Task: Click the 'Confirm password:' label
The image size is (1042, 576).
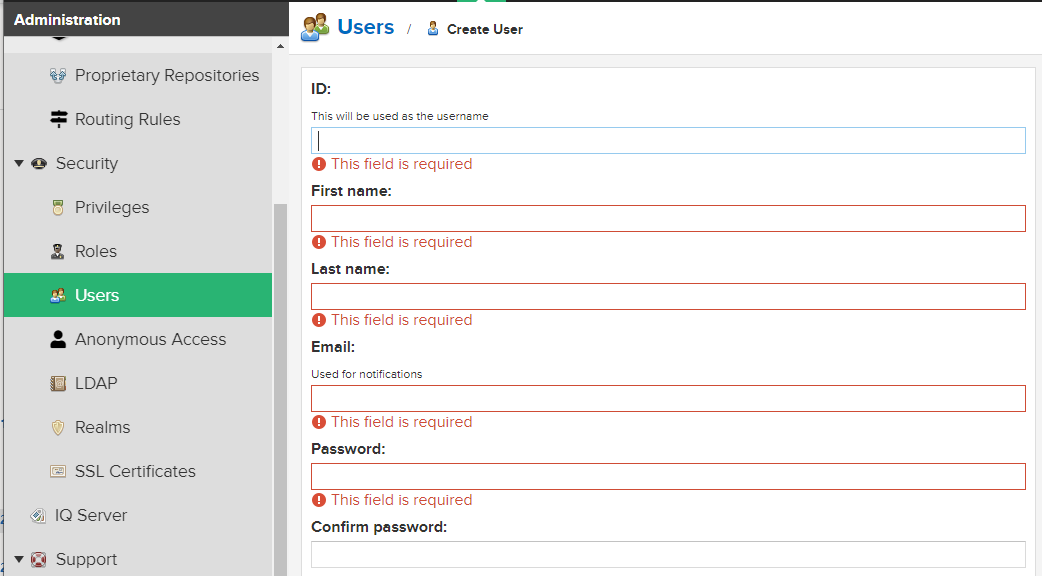Action: pos(379,527)
